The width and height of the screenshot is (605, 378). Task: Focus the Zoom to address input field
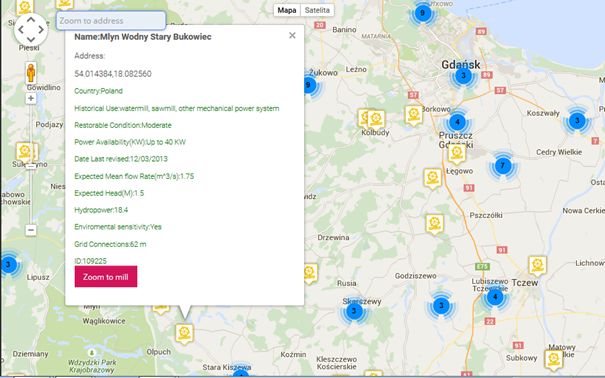click(x=111, y=20)
